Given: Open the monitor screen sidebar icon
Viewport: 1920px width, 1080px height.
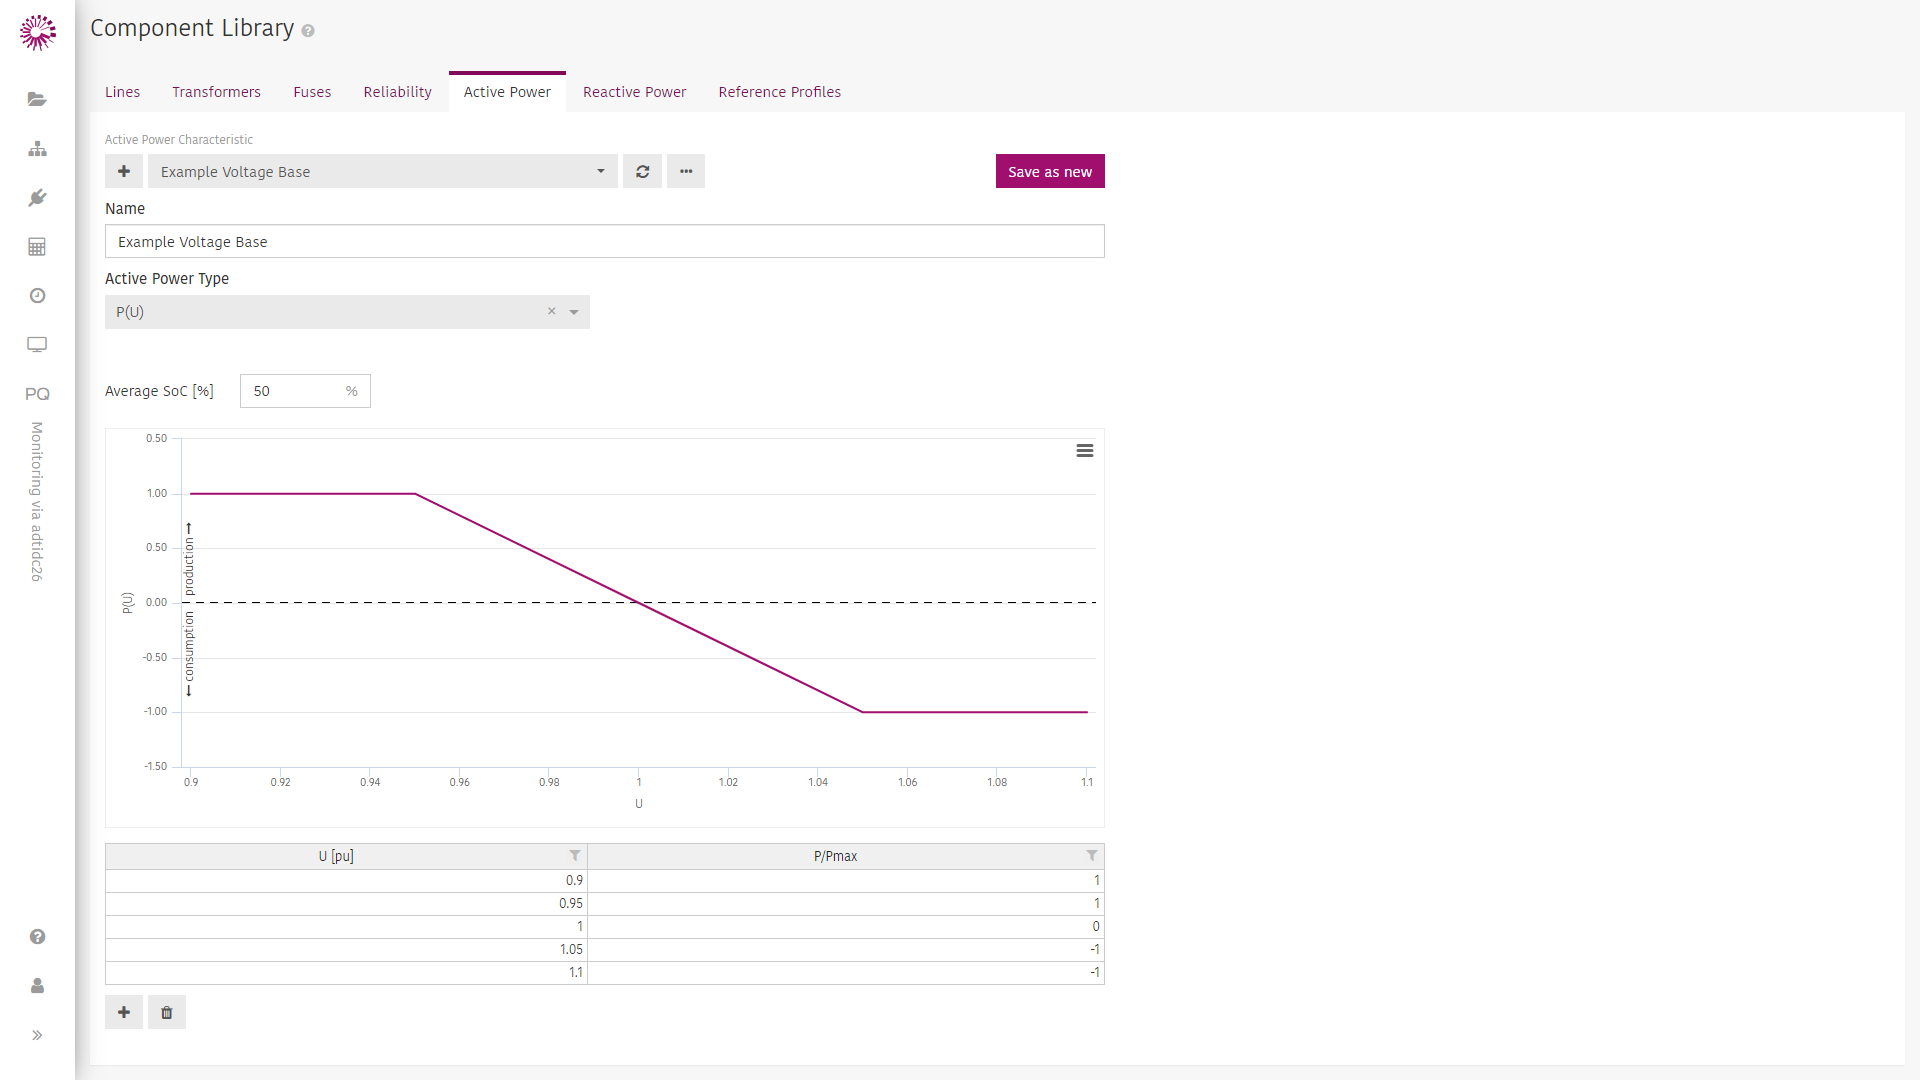Looking at the screenshot, I should (x=37, y=344).
